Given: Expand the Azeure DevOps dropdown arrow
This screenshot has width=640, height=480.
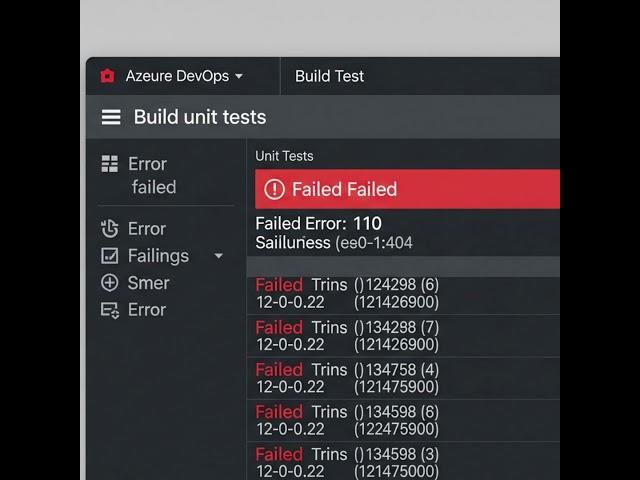Looking at the screenshot, I should click(x=239, y=77).
